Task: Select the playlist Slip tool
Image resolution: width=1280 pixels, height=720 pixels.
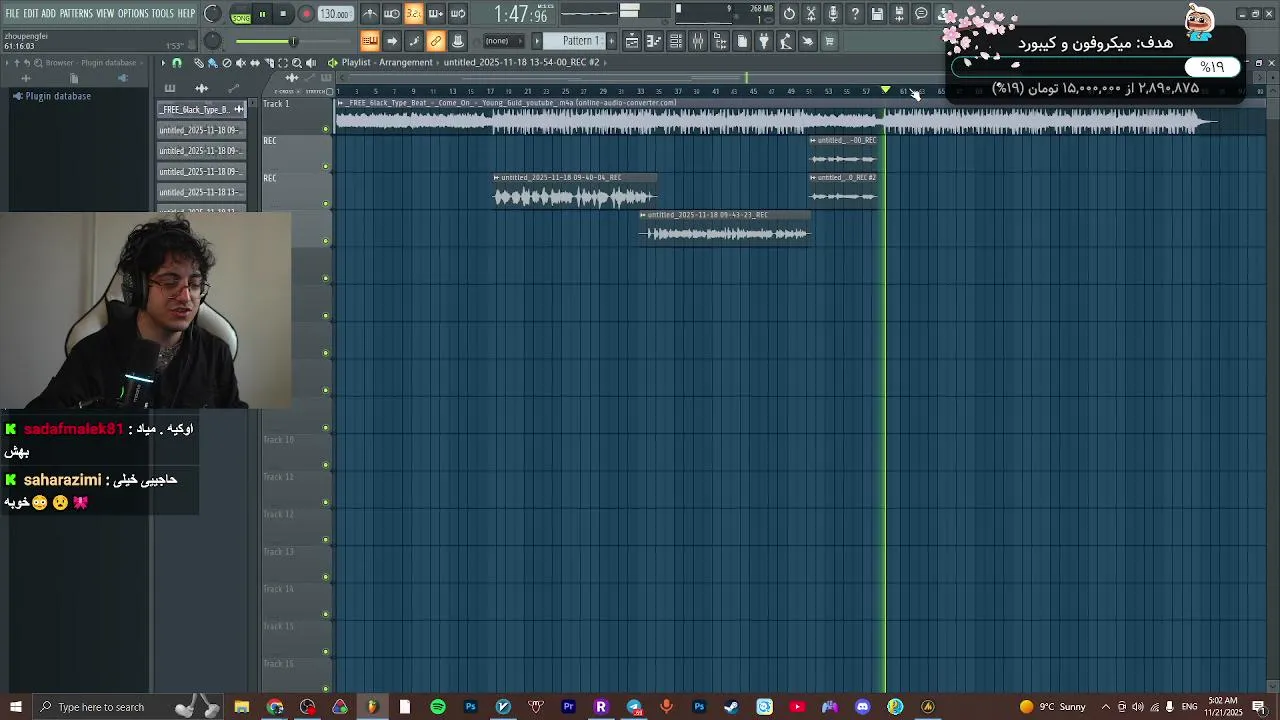Action: [x=254, y=63]
